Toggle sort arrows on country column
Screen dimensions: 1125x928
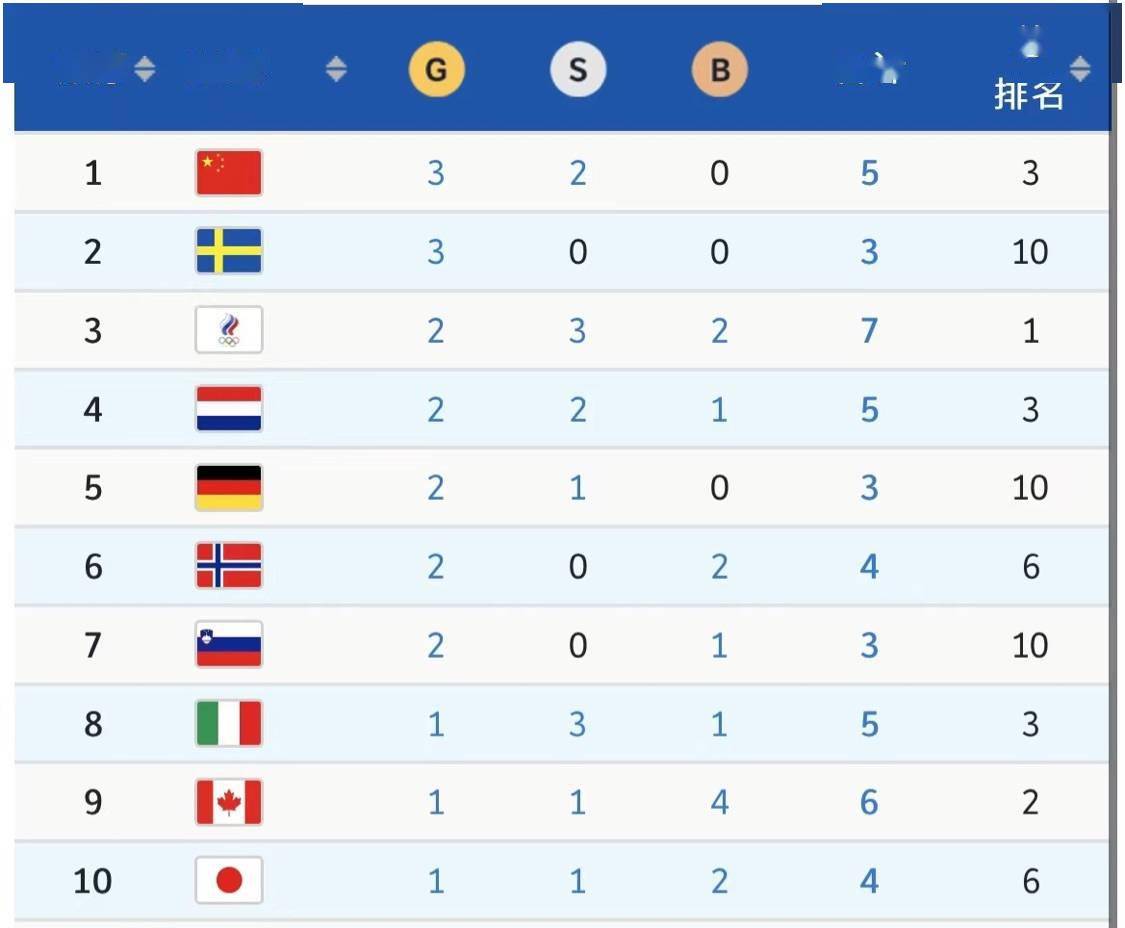336,69
